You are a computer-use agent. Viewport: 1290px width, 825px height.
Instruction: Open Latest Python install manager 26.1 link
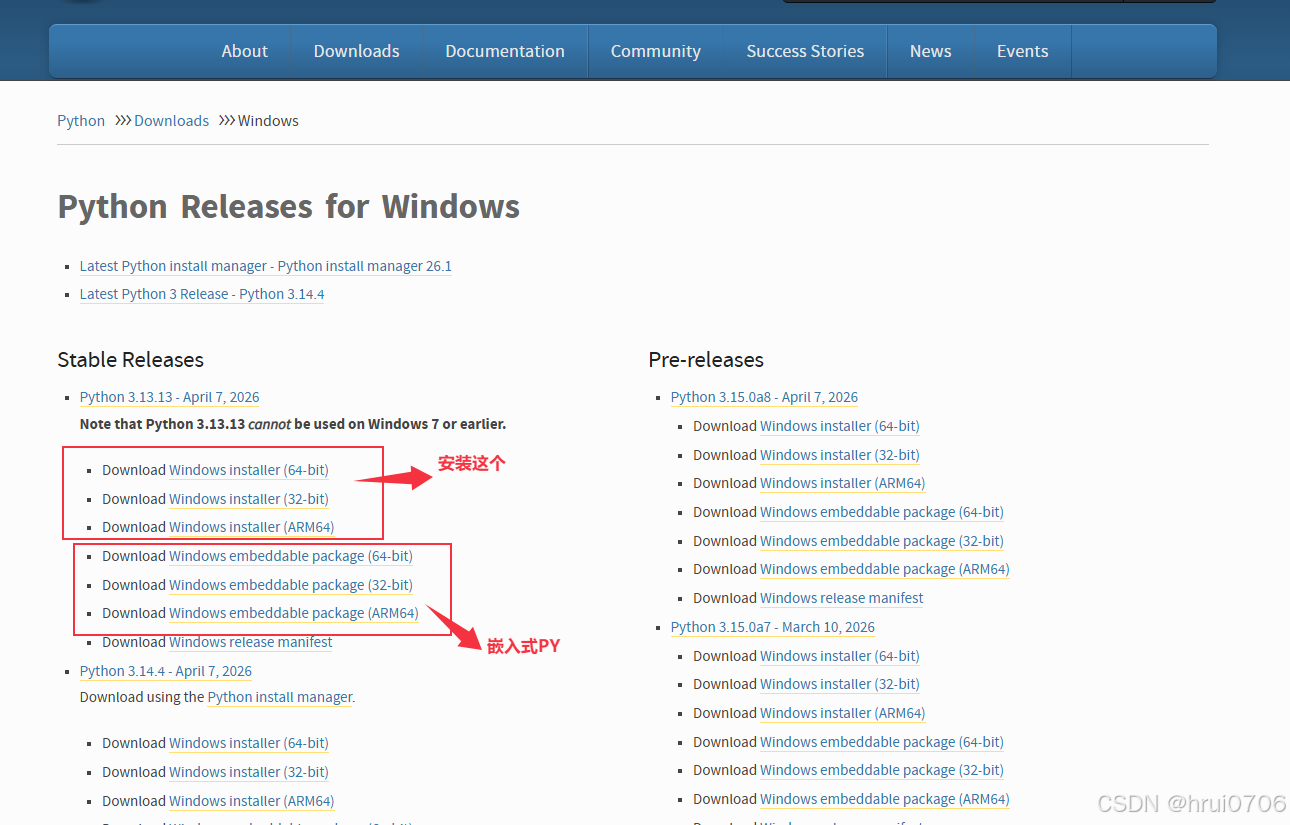coord(266,266)
